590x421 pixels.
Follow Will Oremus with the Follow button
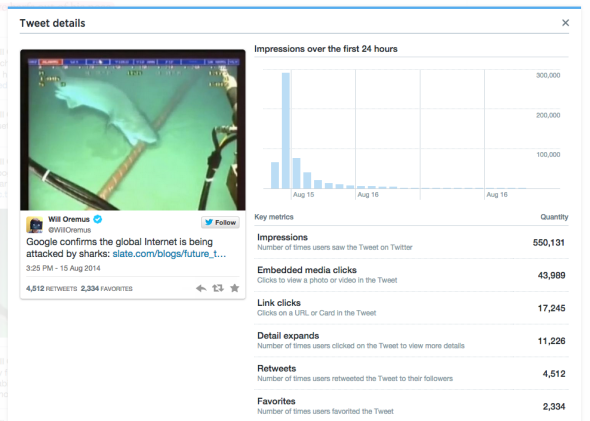pyautogui.click(x=220, y=222)
